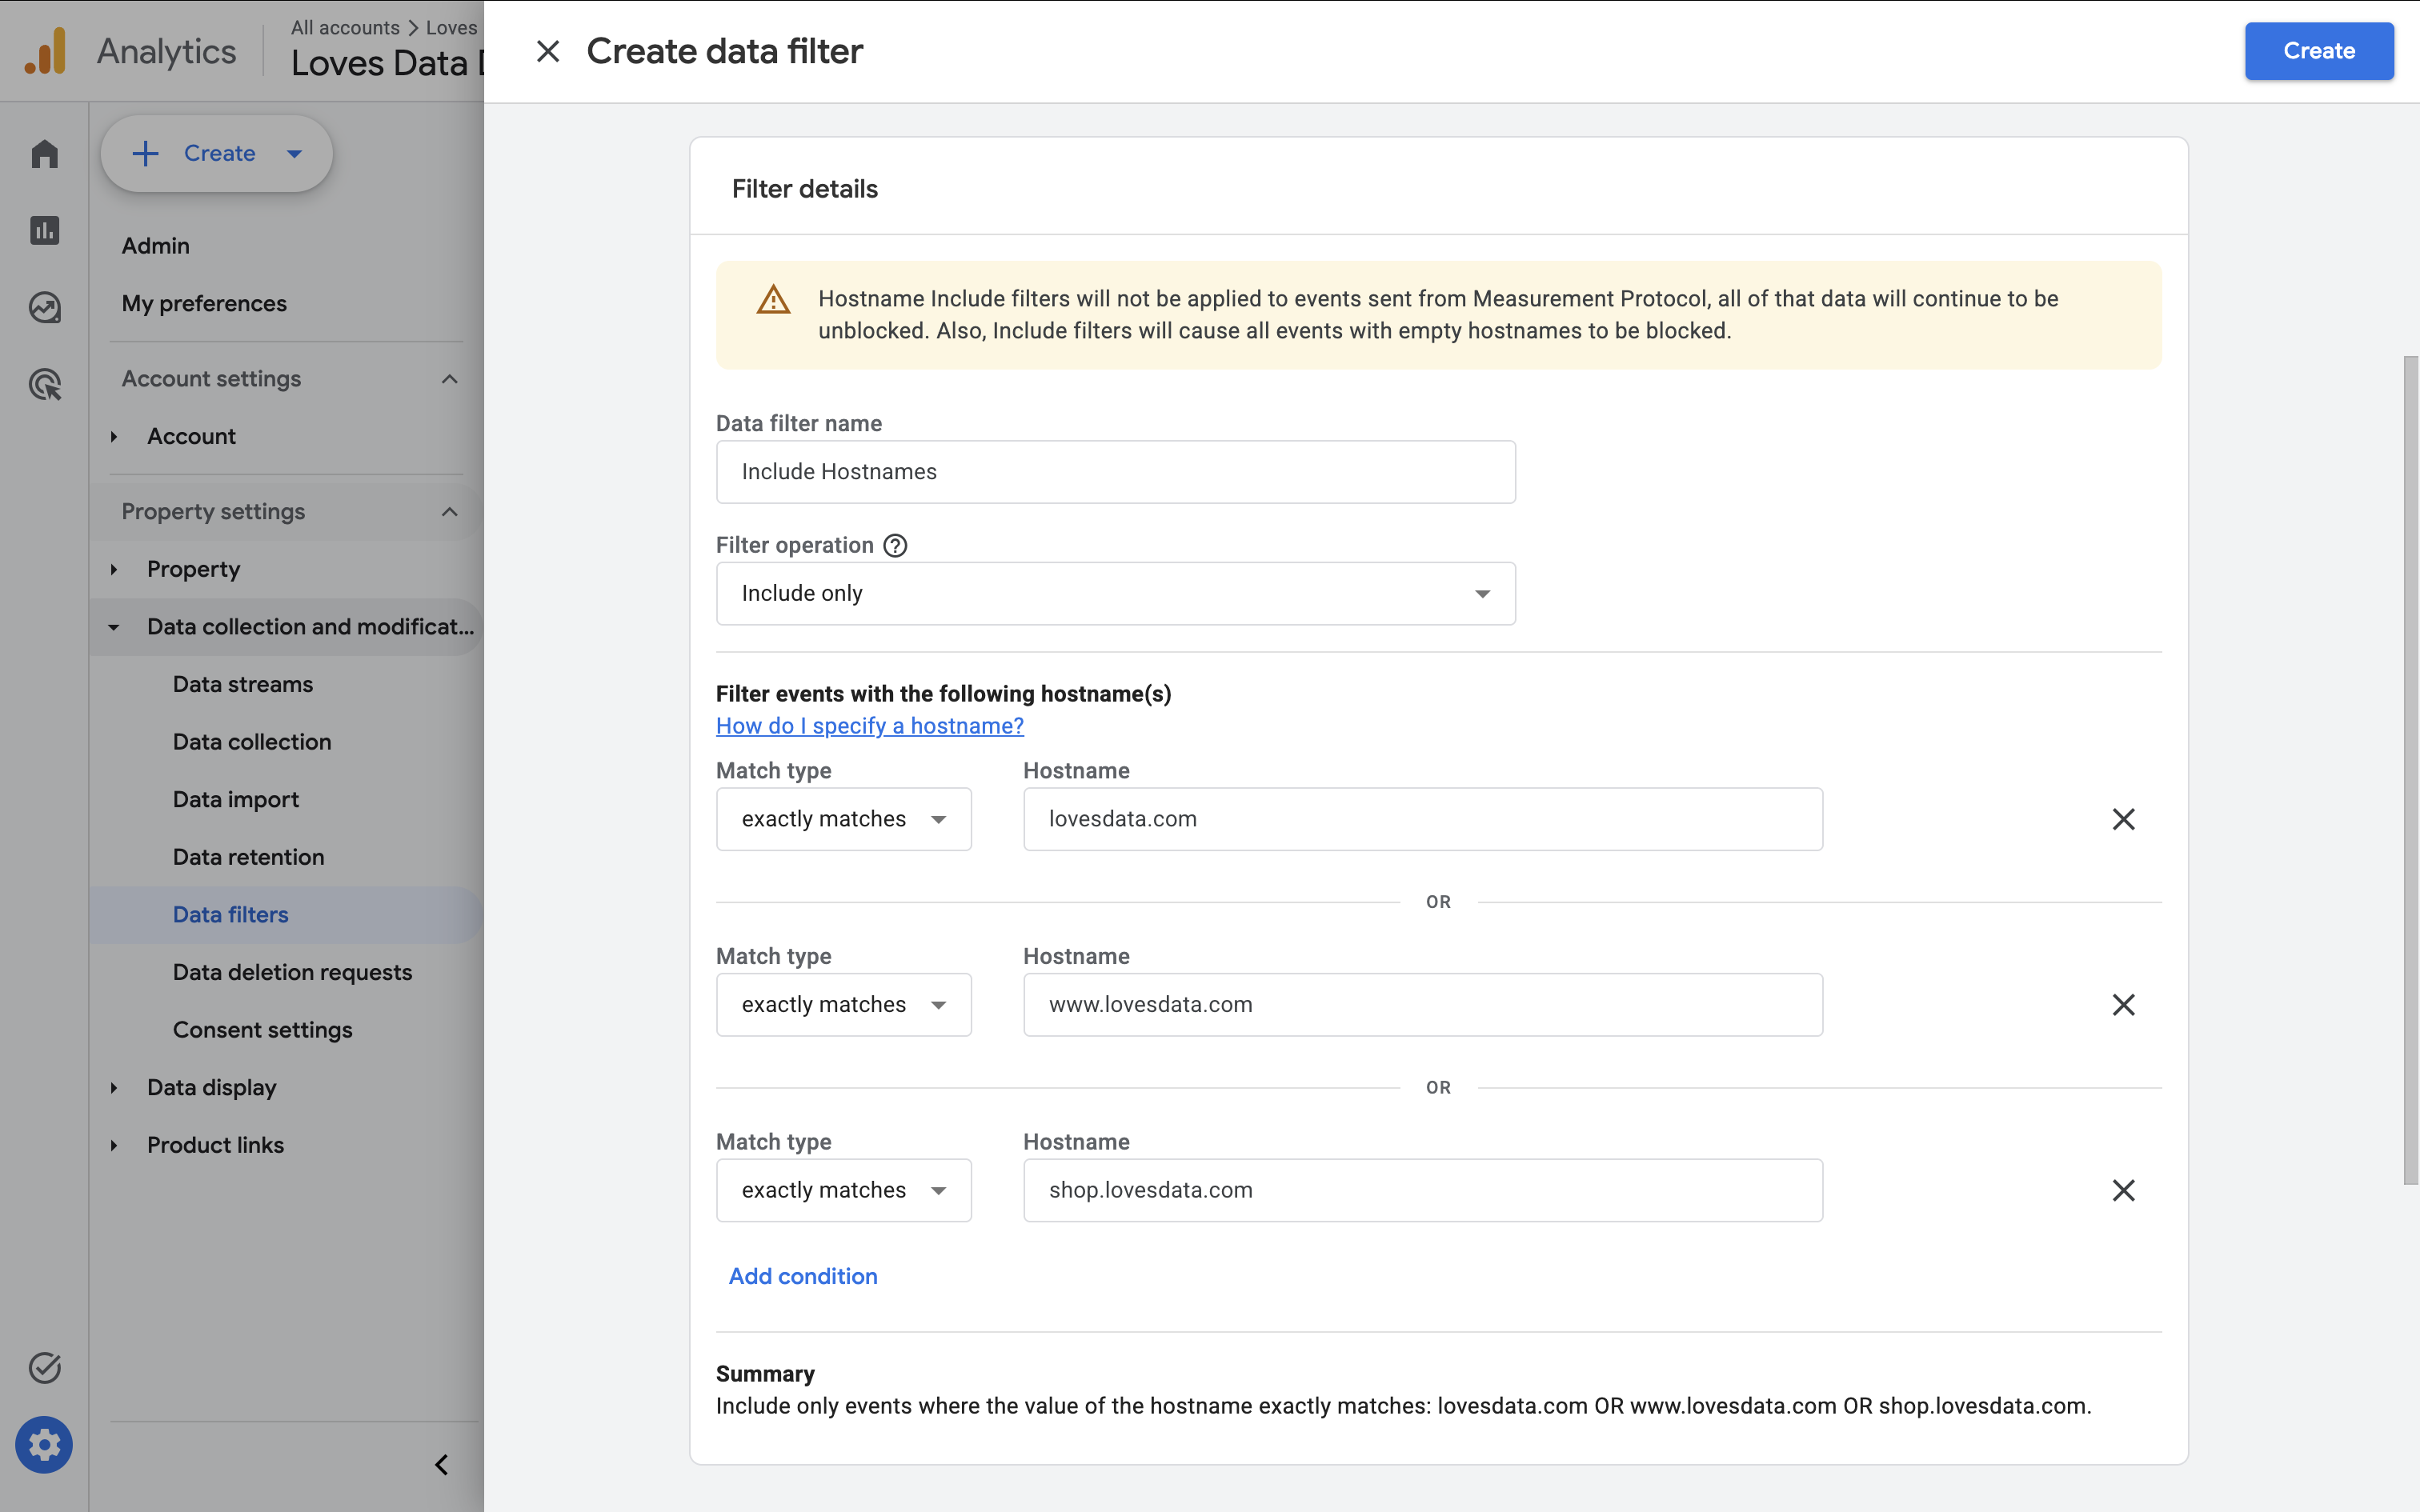This screenshot has height=1512, width=2420.
Task: Go to Data deletion requests
Action: point(293,972)
